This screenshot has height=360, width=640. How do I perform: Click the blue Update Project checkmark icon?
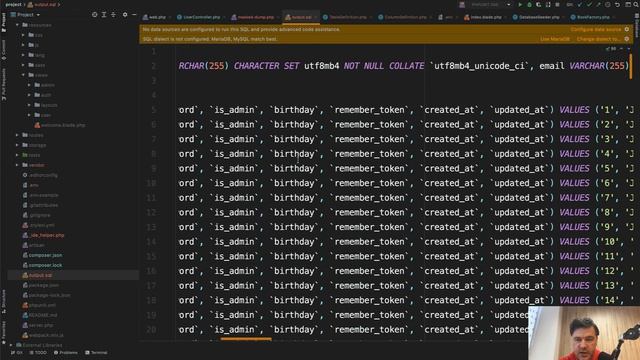580,5
